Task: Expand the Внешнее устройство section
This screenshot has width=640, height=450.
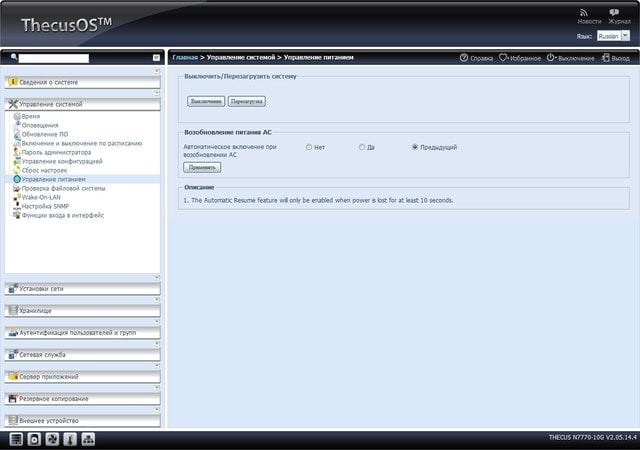Action: click(82, 421)
